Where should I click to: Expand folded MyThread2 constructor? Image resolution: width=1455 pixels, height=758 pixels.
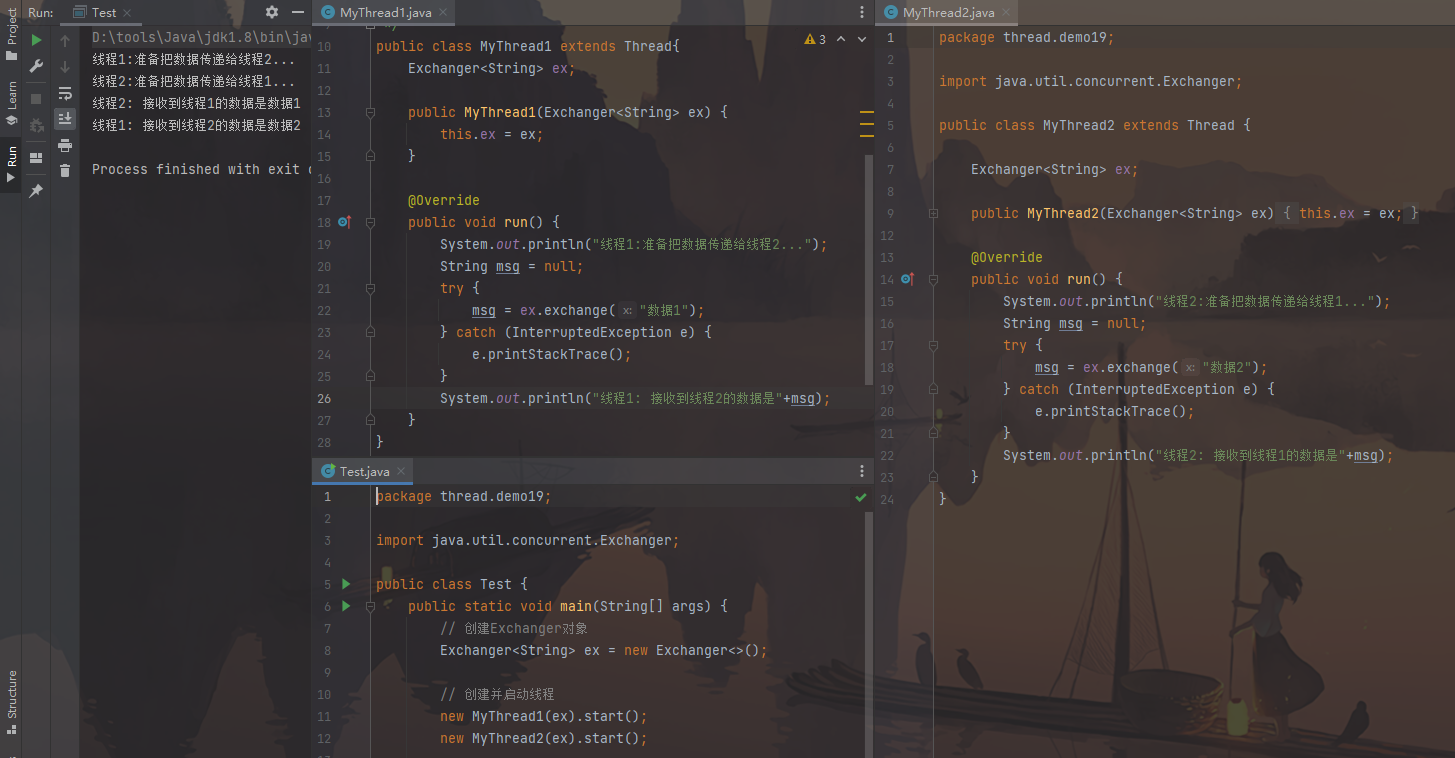click(933, 213)
